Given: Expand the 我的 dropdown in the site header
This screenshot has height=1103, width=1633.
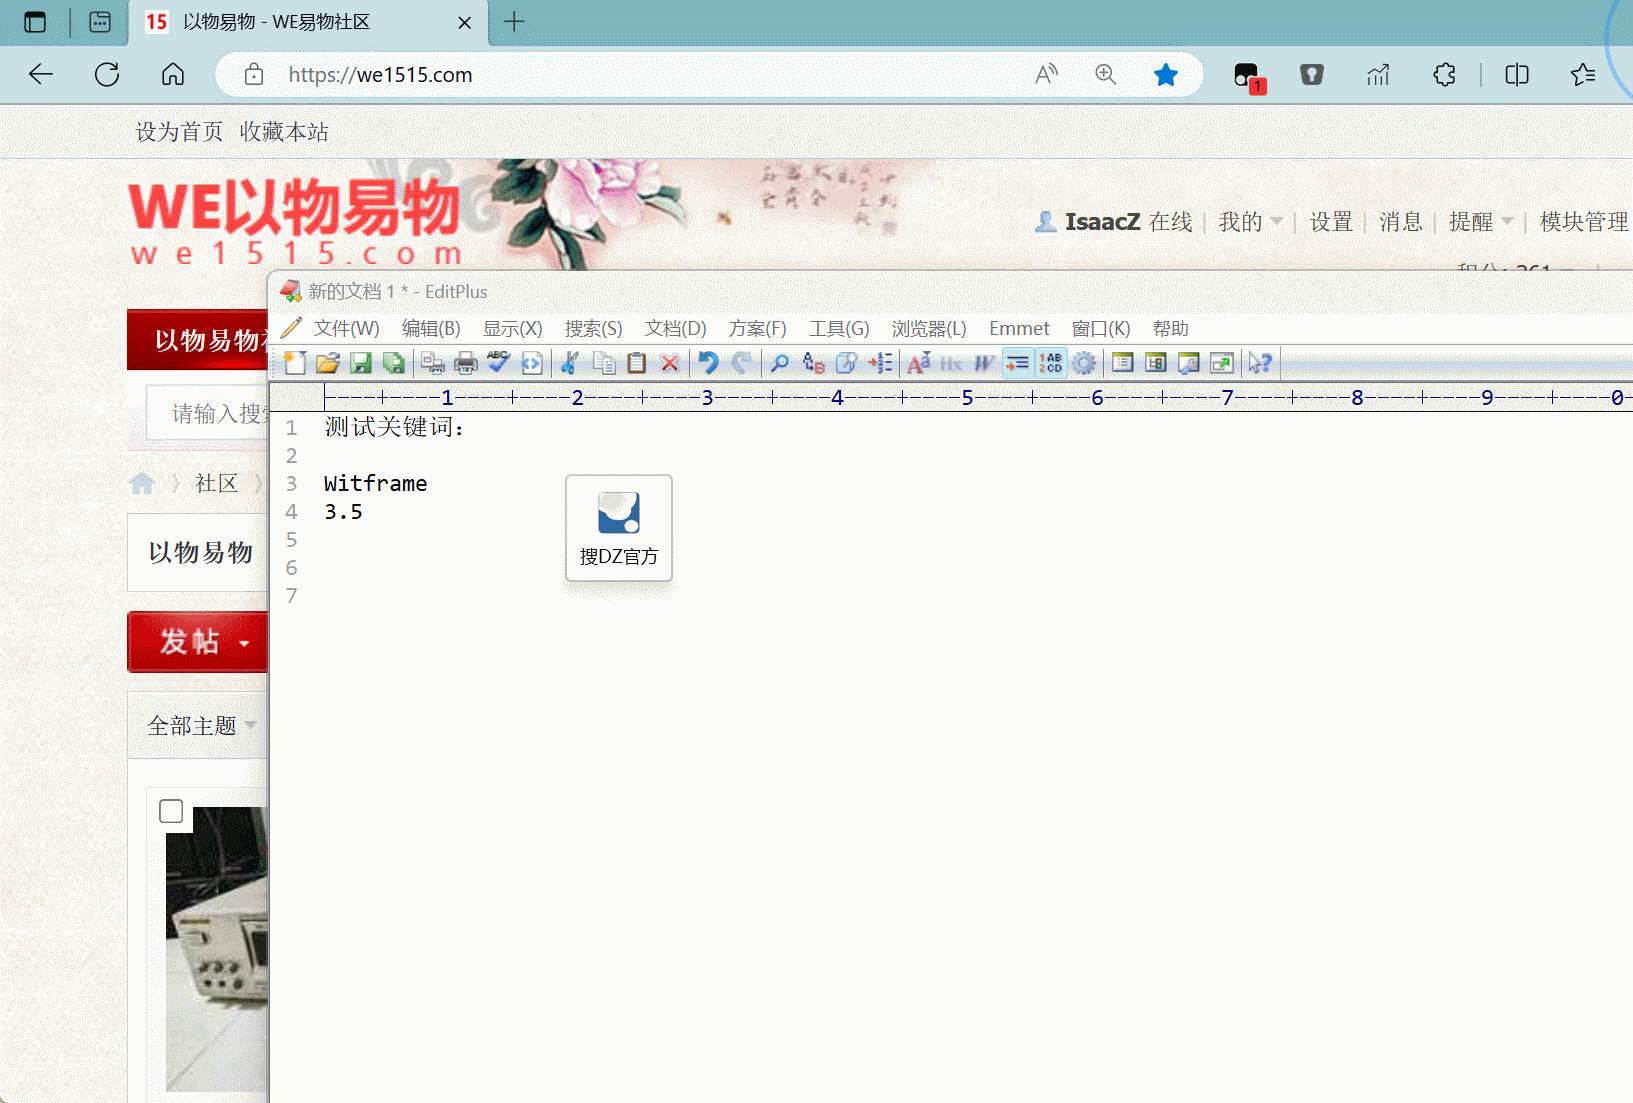Looking at the screenshot, I should click(x=1250, y=222).
